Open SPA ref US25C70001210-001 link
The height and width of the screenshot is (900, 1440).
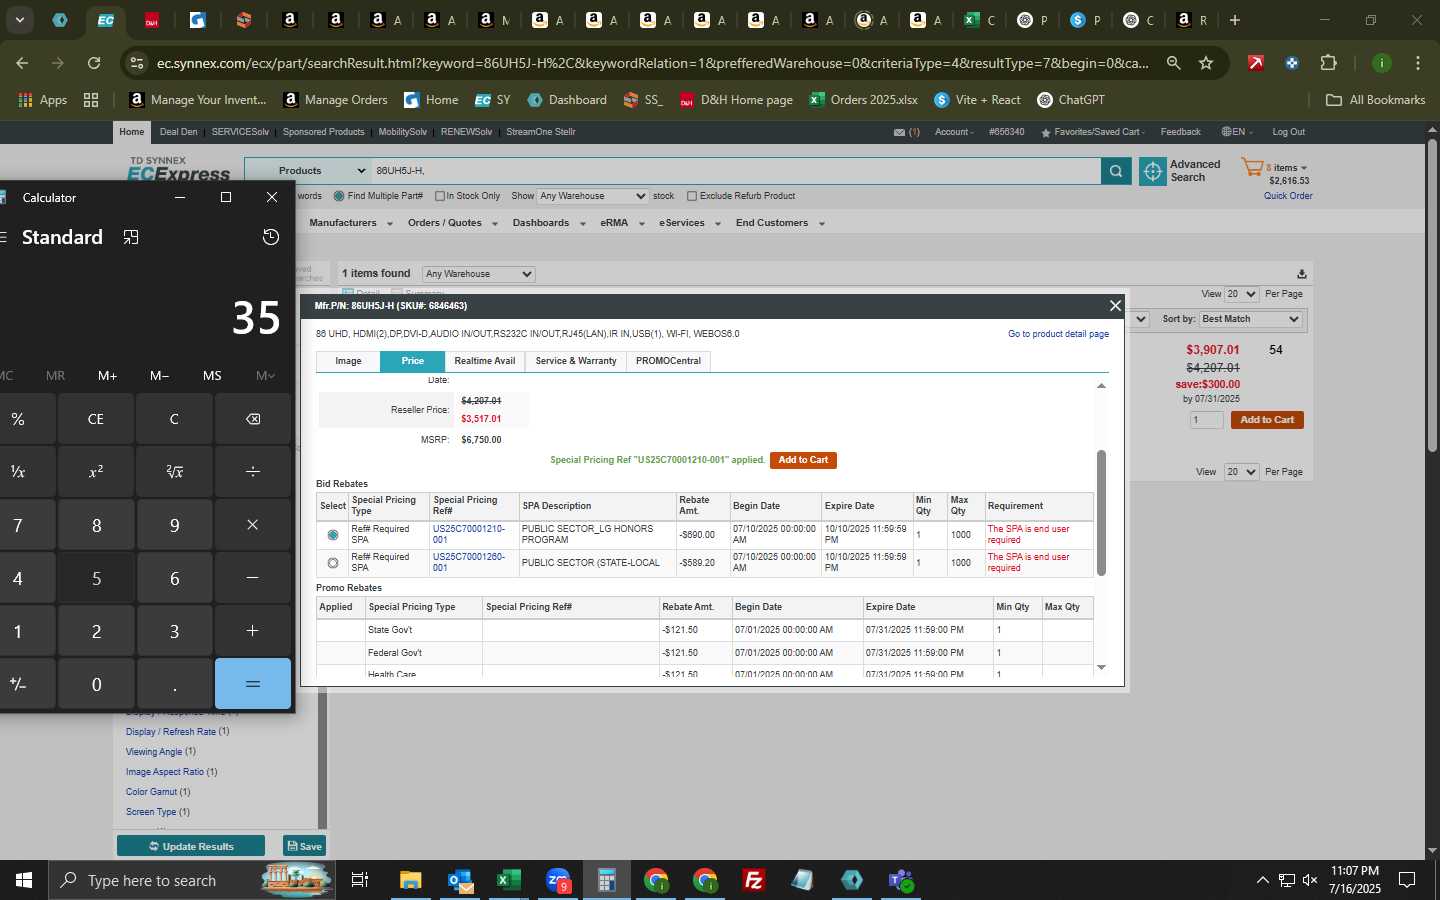[x=468, y=534]
